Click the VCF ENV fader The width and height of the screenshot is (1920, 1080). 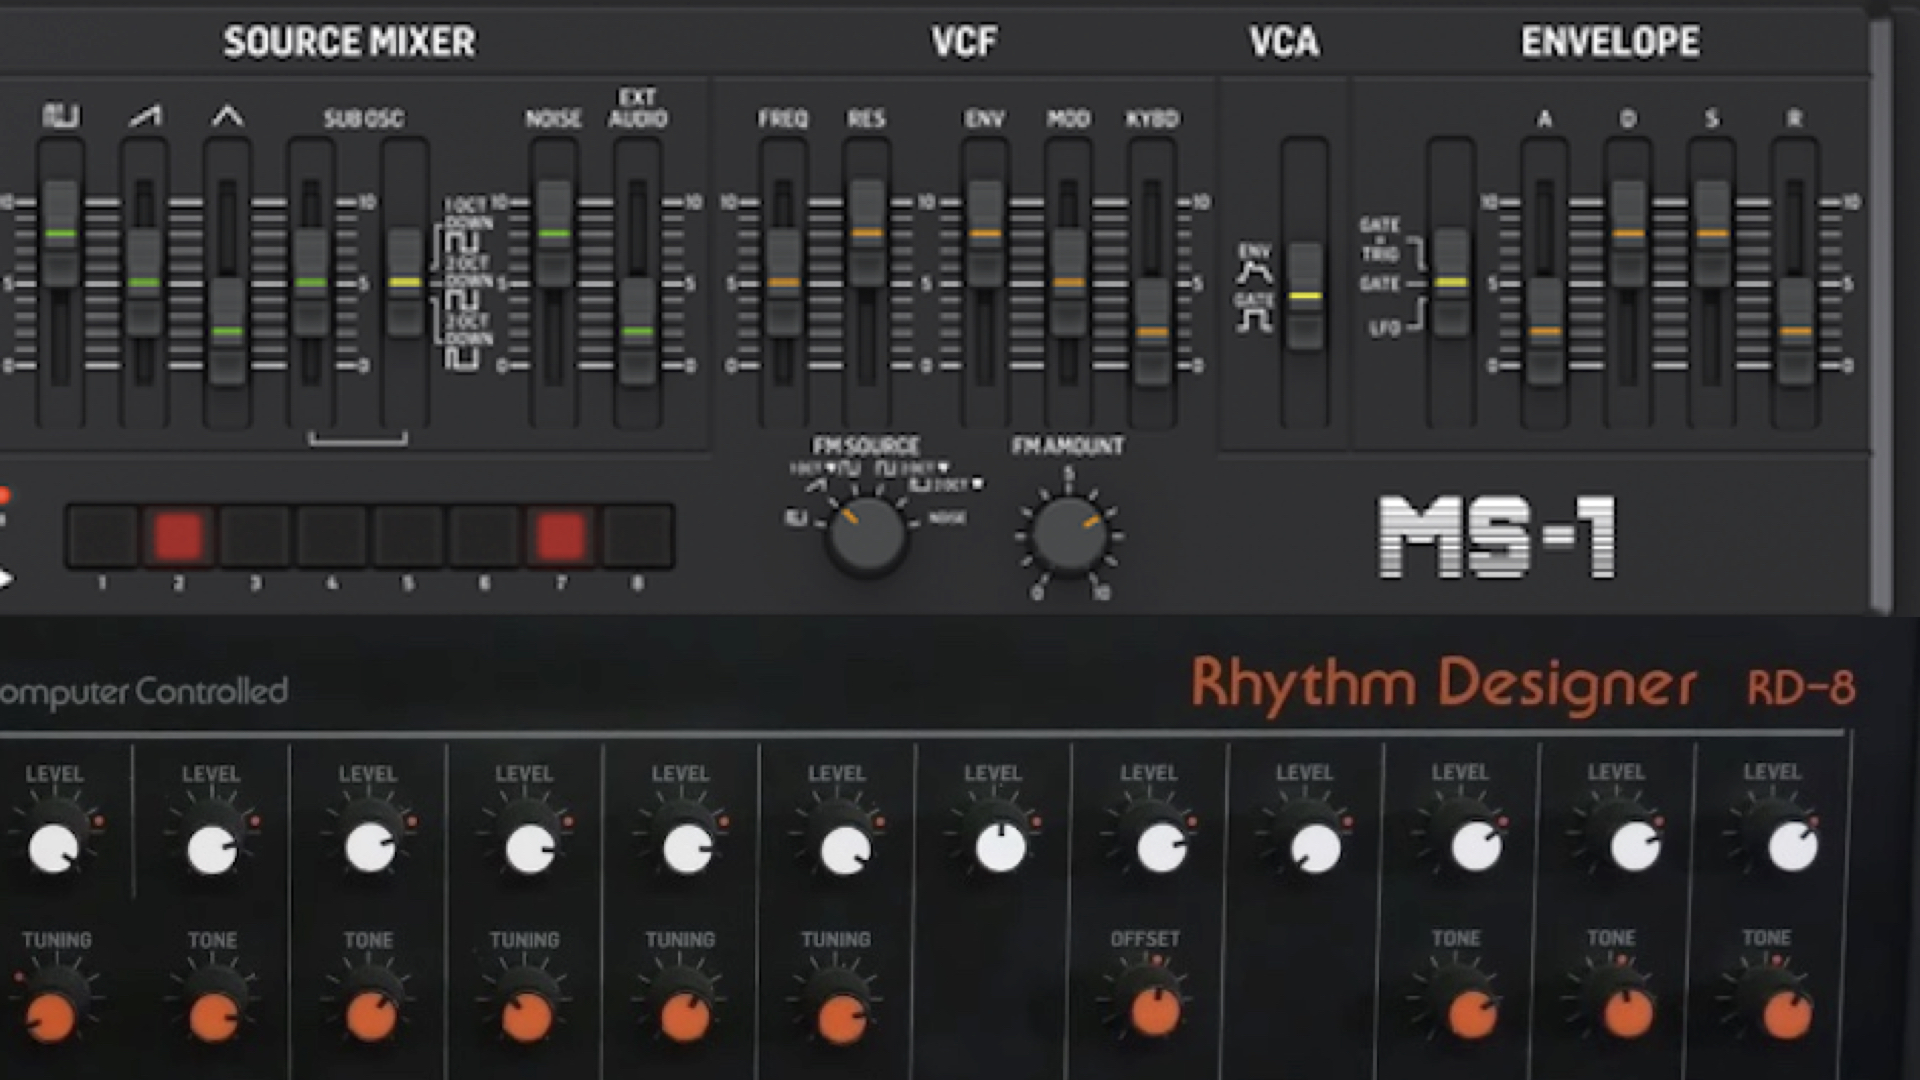click(x=985, y=234)
